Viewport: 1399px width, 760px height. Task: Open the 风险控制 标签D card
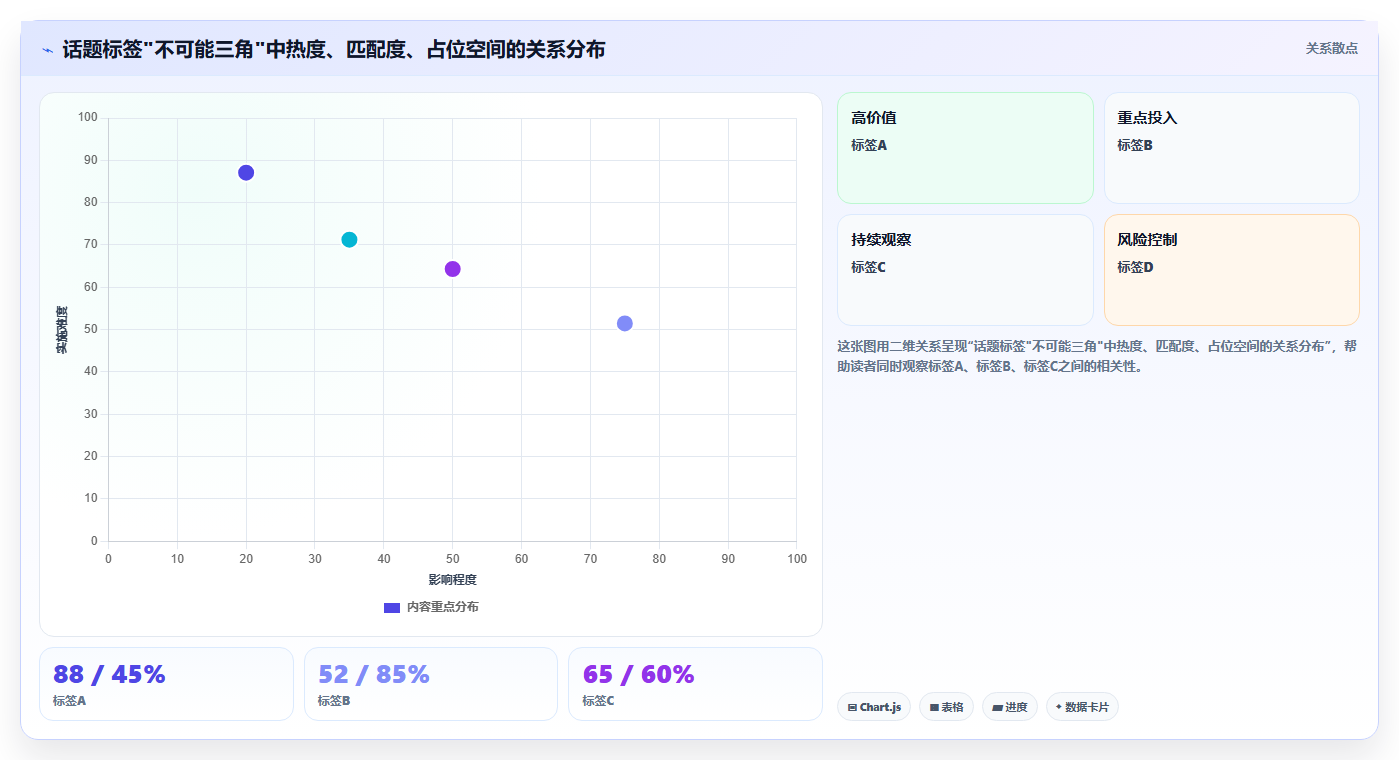pos(1231,270)
